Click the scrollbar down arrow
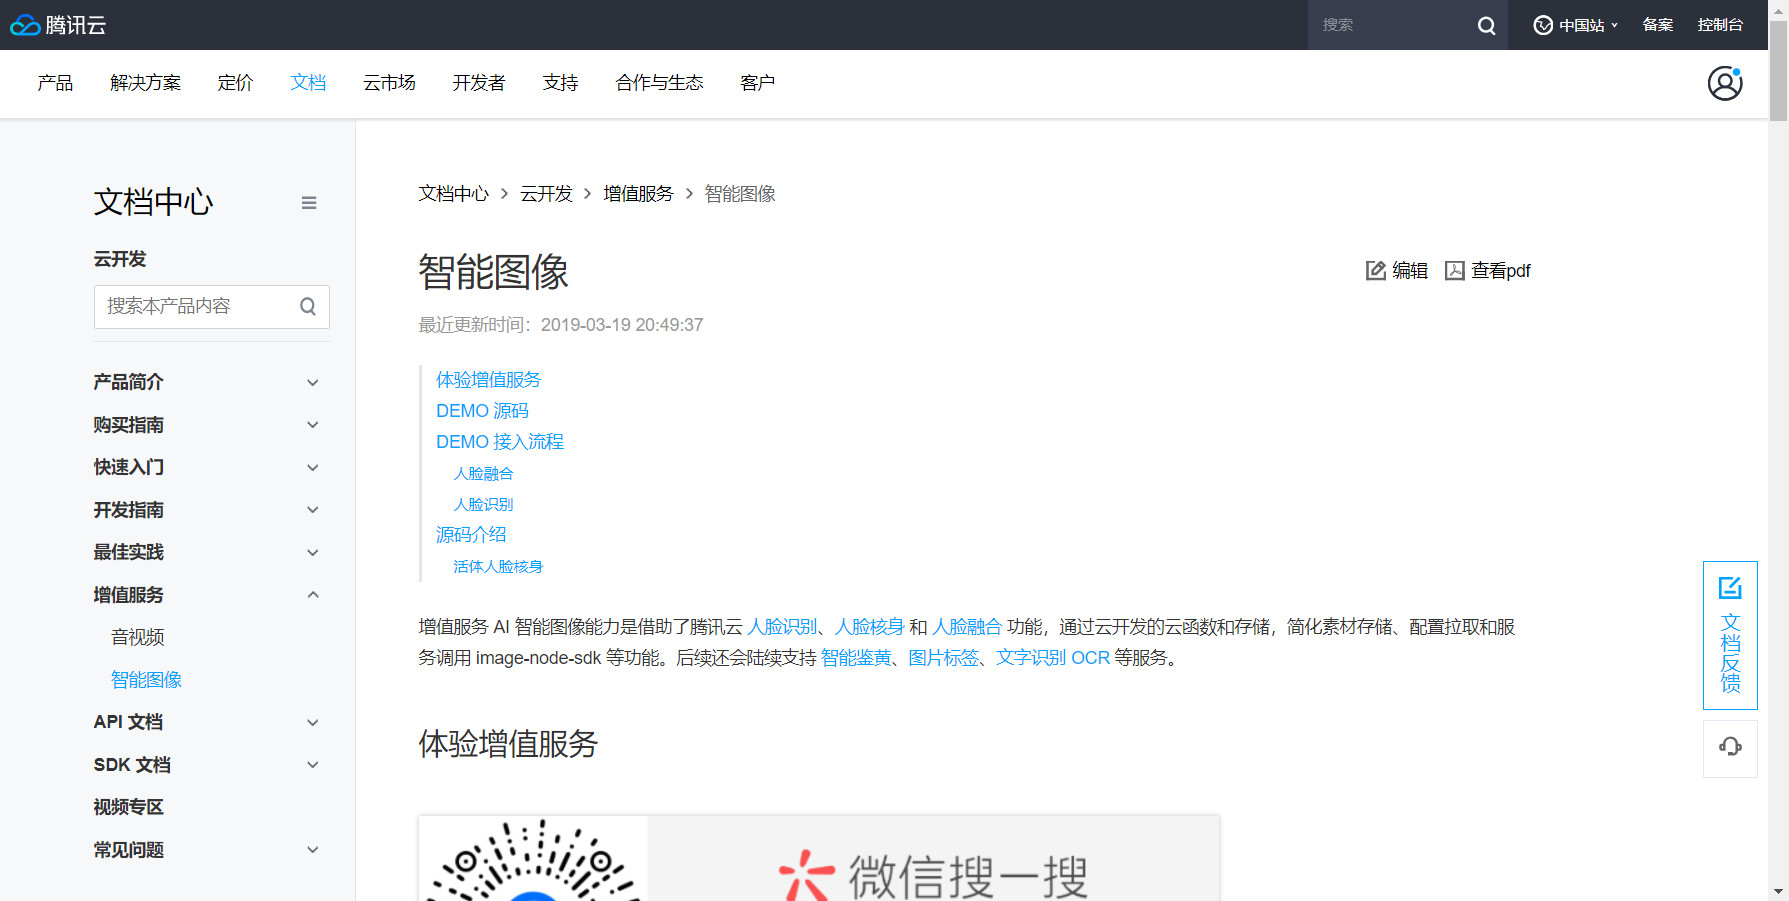This screenshot has height=901, width=1789. [1779, 892]
